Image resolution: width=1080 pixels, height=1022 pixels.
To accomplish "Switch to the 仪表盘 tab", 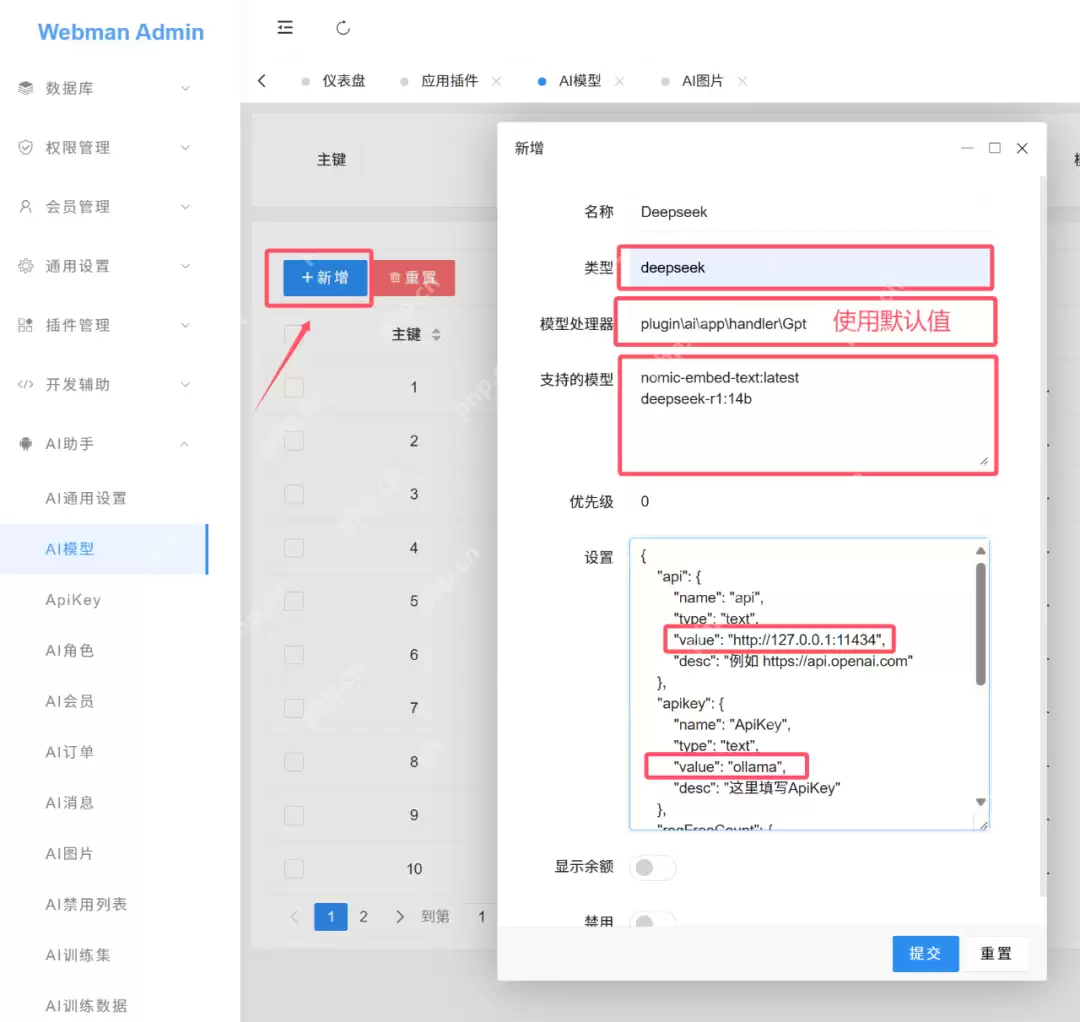I will point(344,81).
